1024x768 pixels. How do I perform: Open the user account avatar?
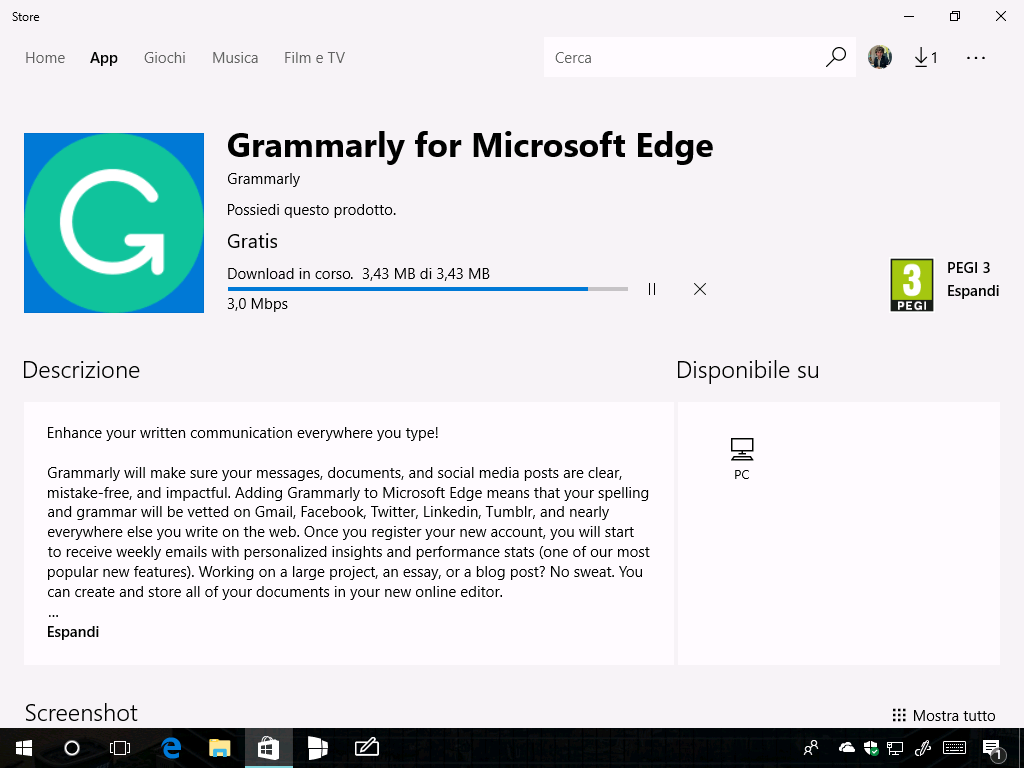[880, 57]
